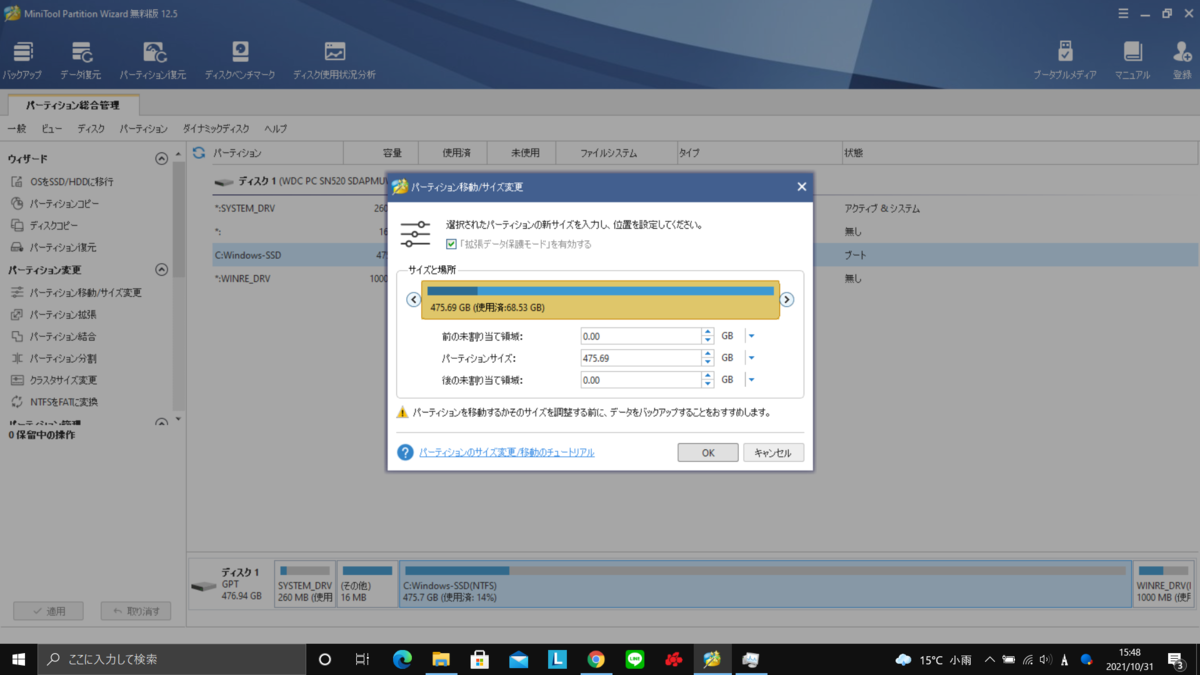
Task: Click the ブータブルメディア icon
Action: coord(1063,55)
